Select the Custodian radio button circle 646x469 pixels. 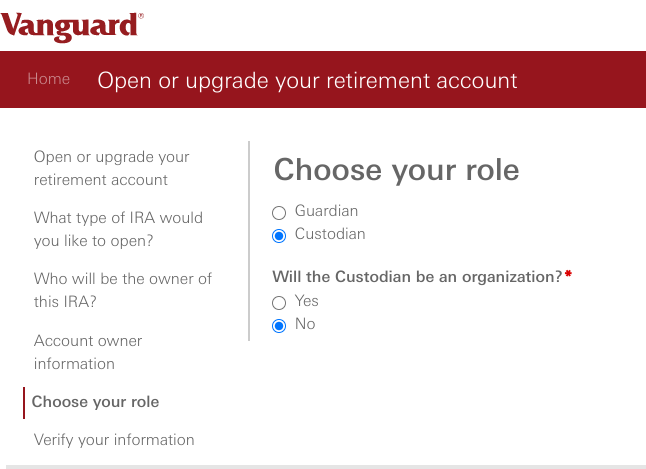[279, 235]
